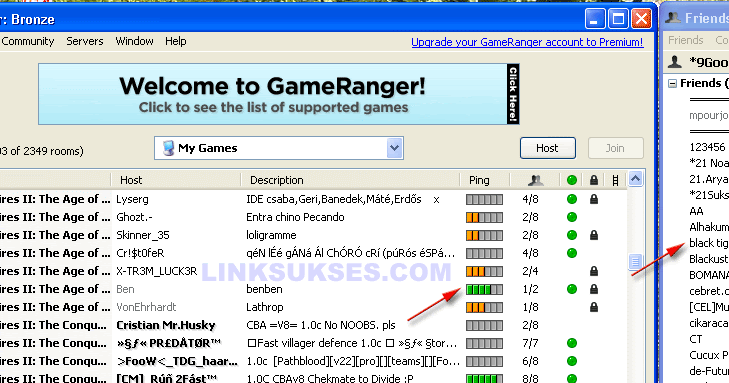Click the ping bar of Ghozt.- room
The width and height of the screenshot is (729, 383).
tap(484, 218)
